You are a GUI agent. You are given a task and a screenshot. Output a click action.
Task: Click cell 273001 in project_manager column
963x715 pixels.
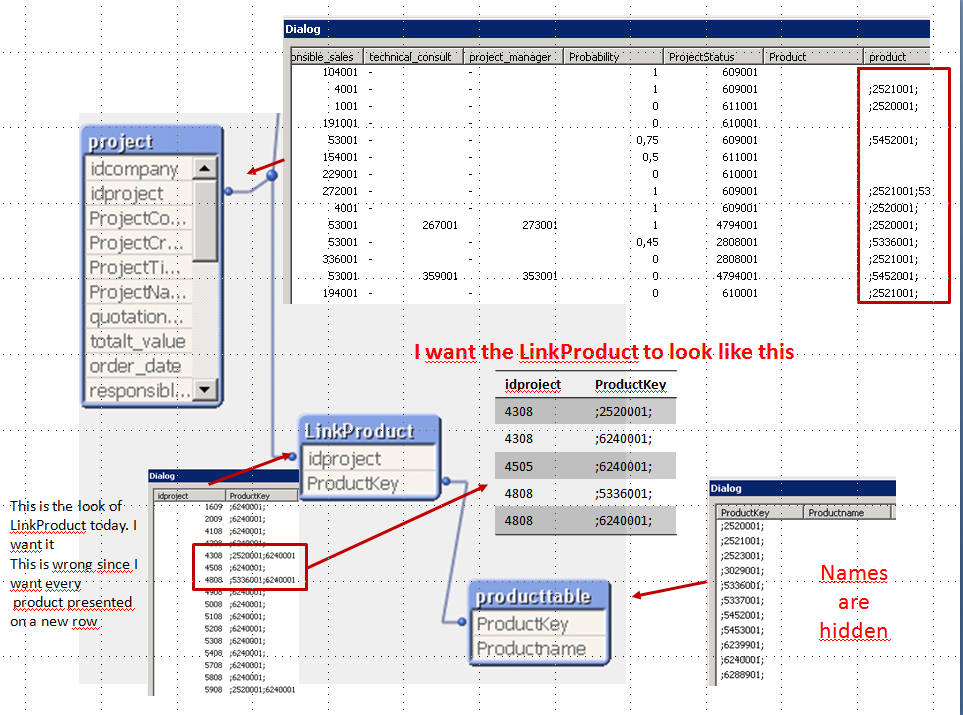click(x=539, y=225)
